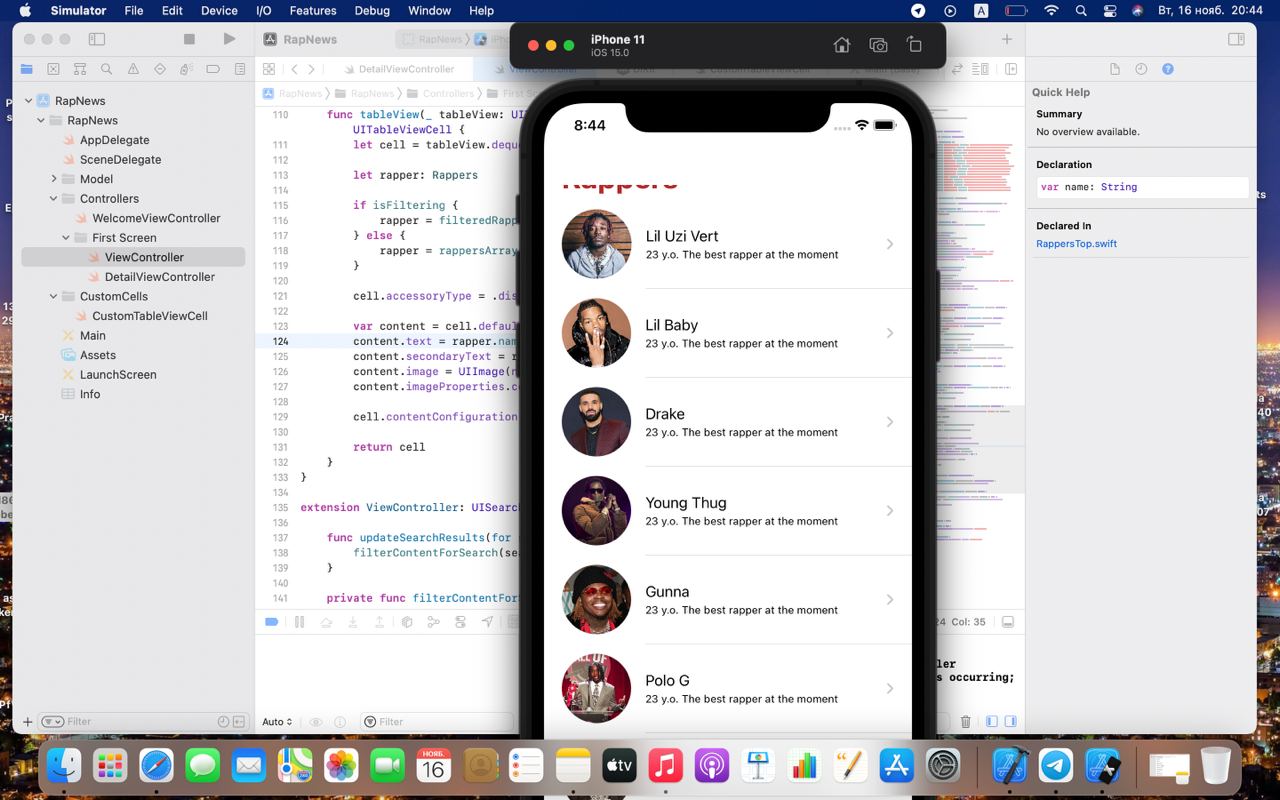Rotate the Simulator device

coord(914,45)
